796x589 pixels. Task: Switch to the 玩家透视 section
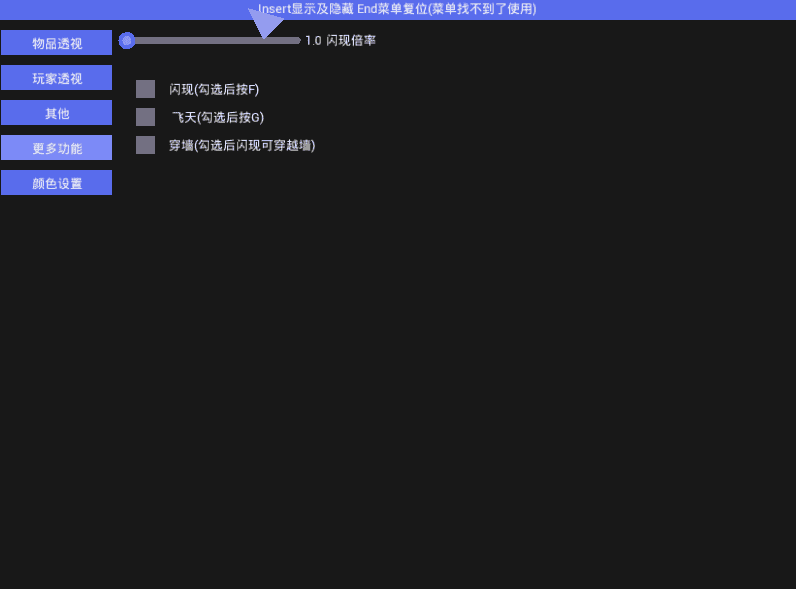click(x=56, y=78)
